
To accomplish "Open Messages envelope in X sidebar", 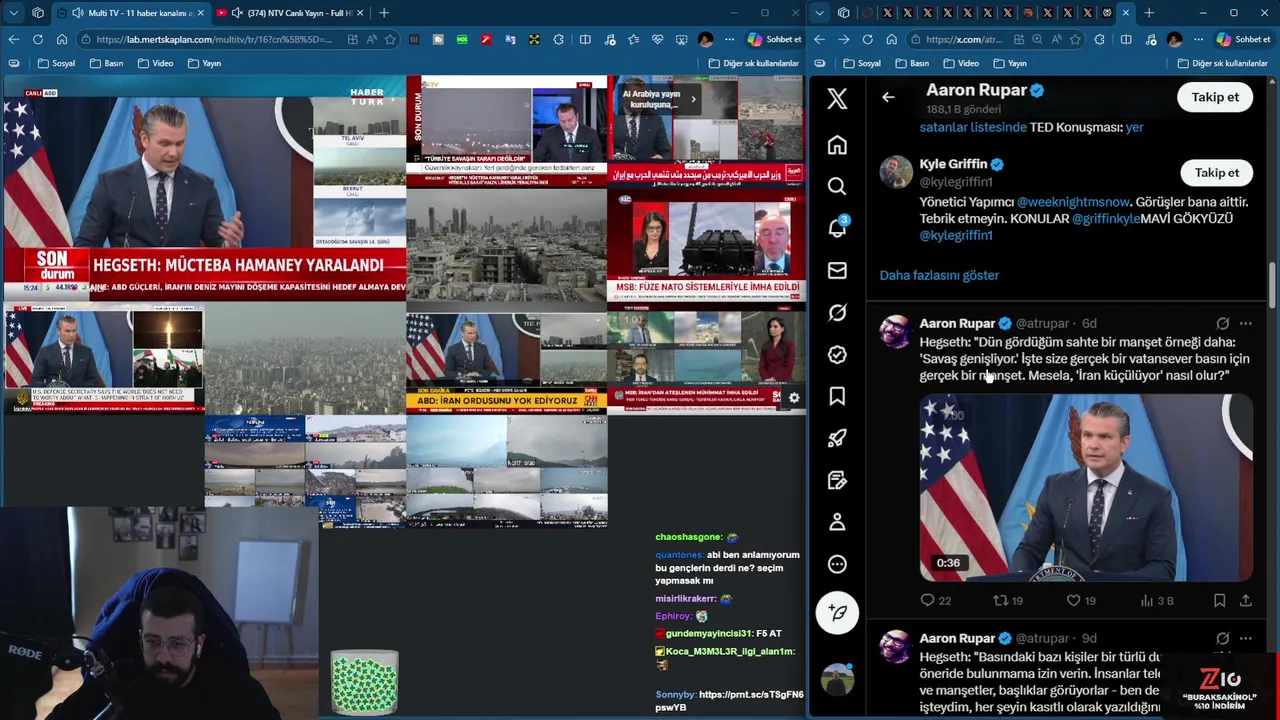I will 837,270.
